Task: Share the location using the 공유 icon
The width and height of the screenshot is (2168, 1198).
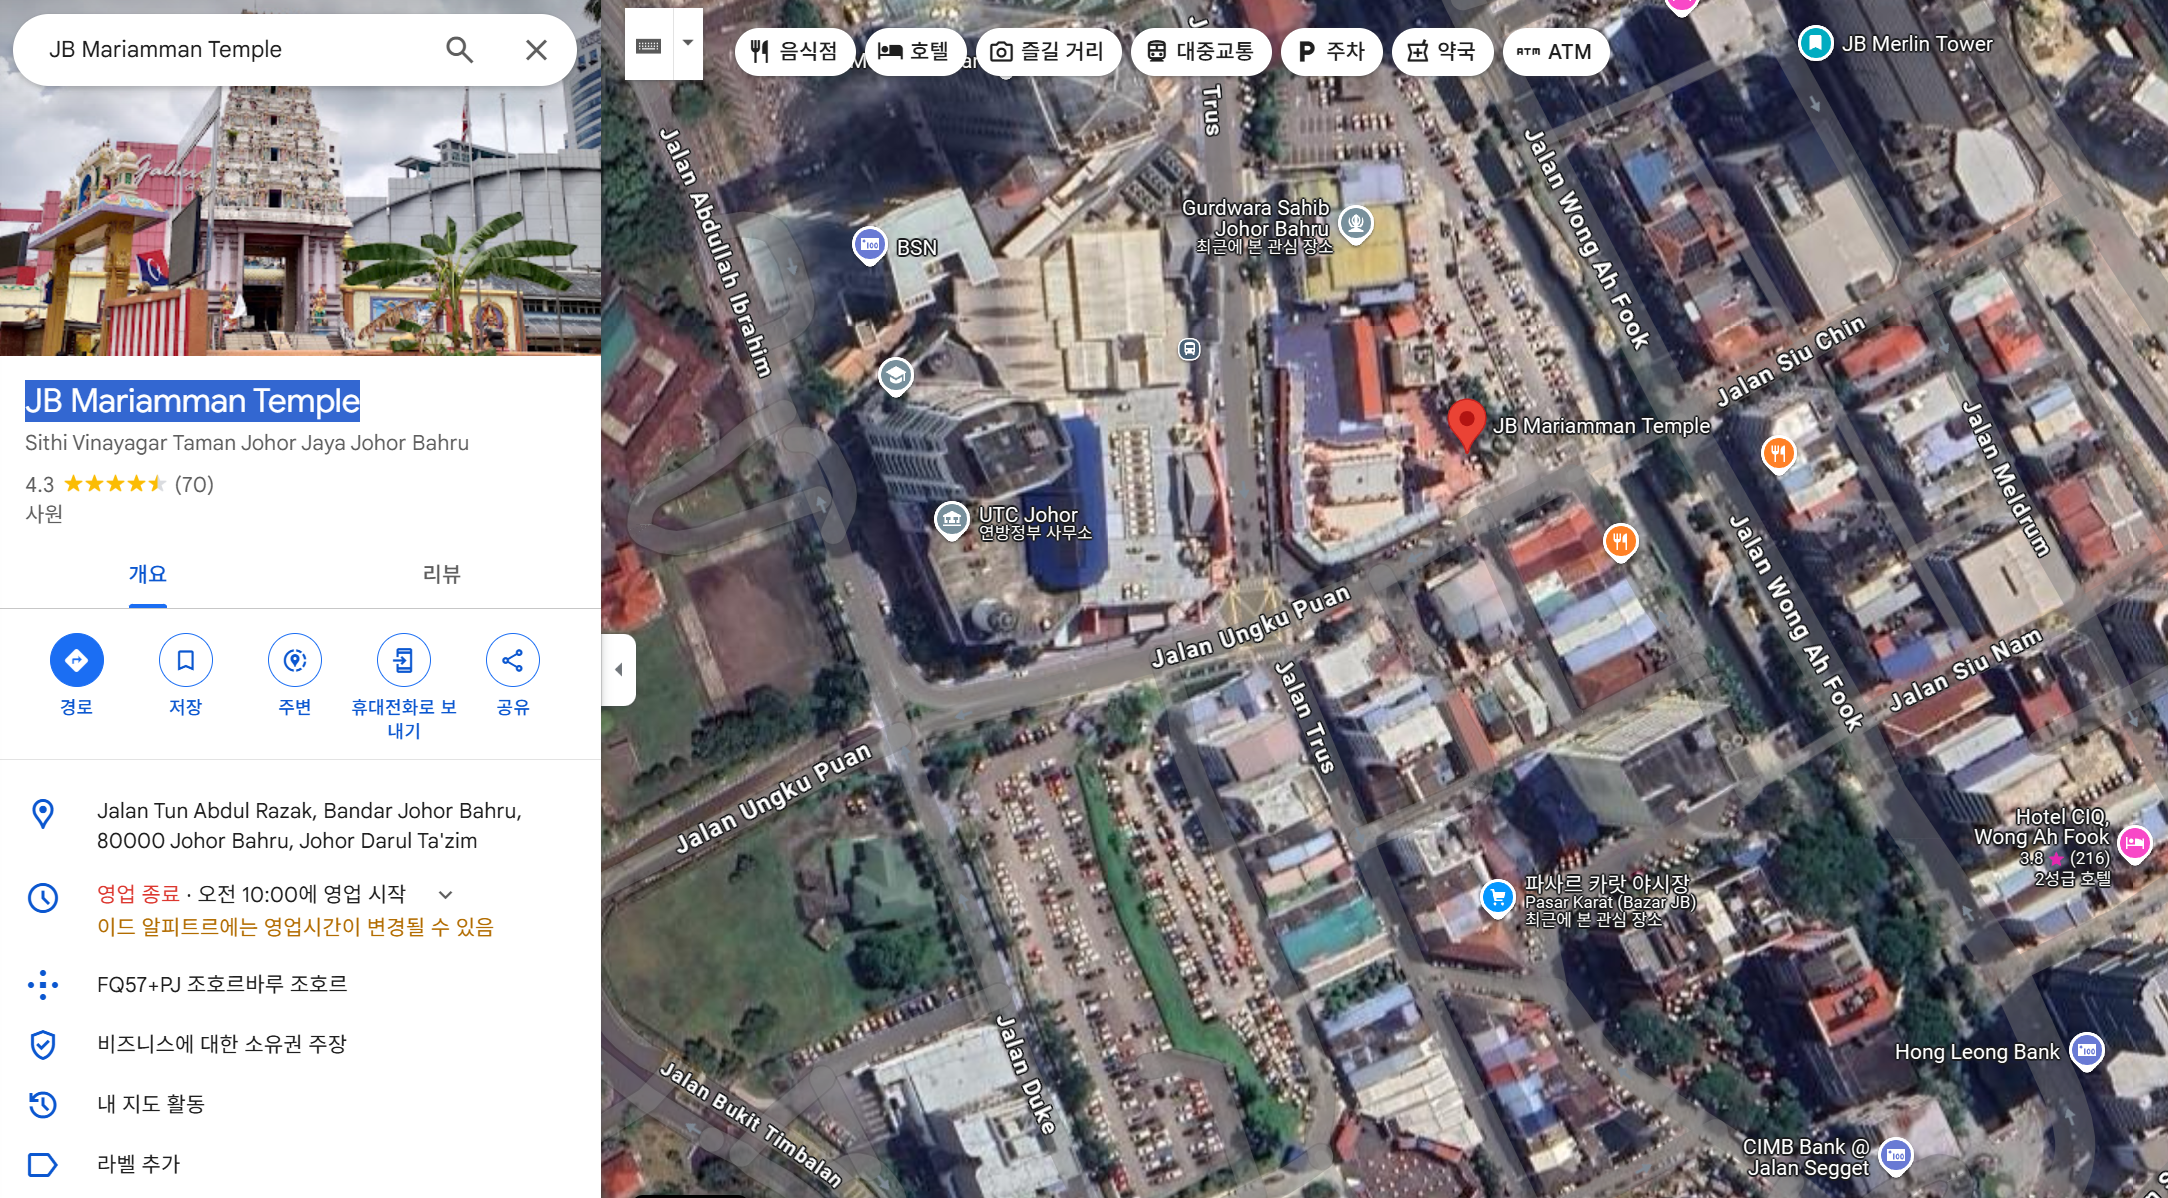Action: 513,660
